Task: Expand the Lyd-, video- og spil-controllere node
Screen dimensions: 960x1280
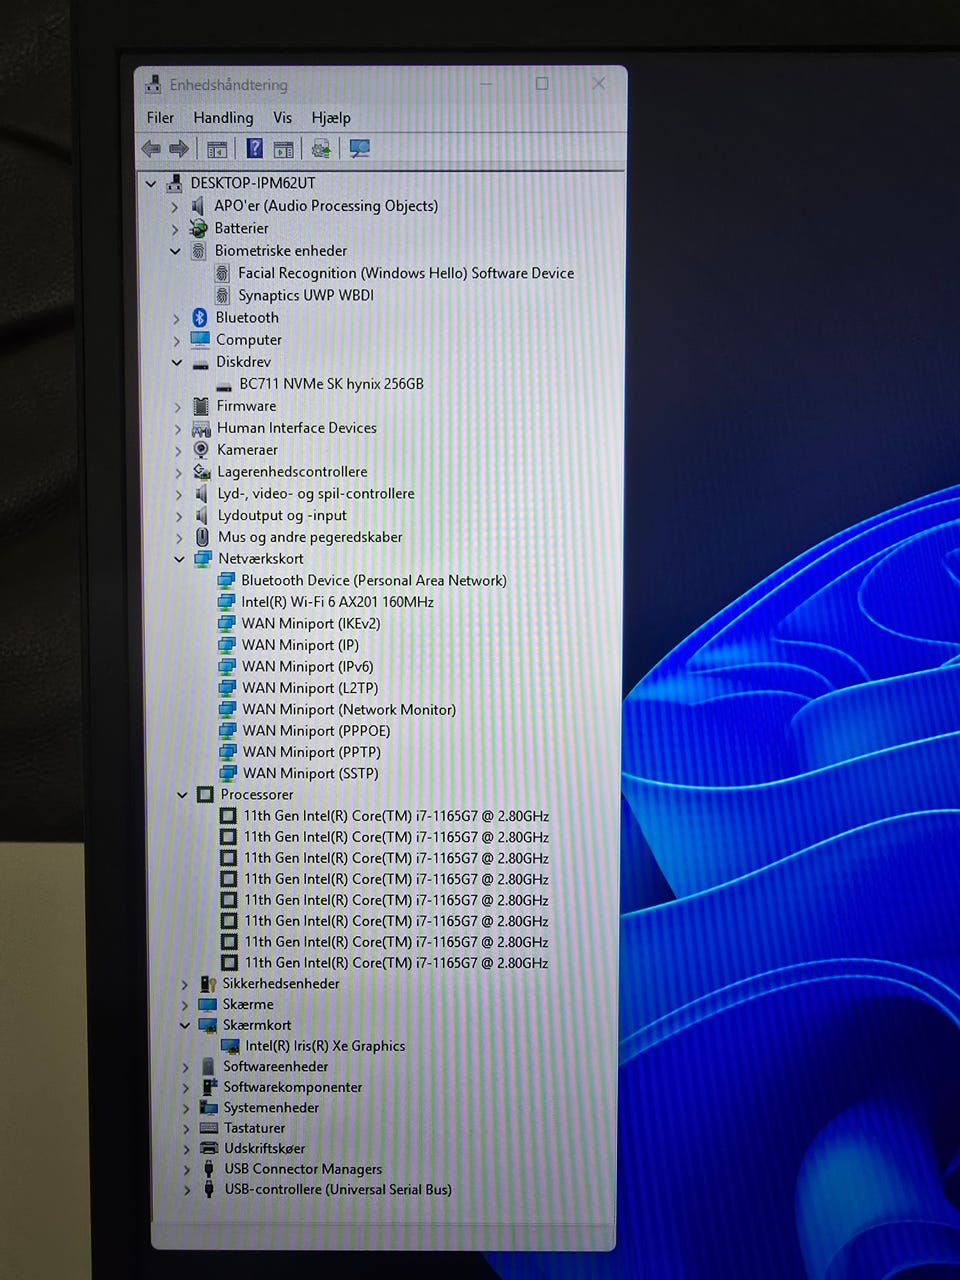Action: click(178, 494)
